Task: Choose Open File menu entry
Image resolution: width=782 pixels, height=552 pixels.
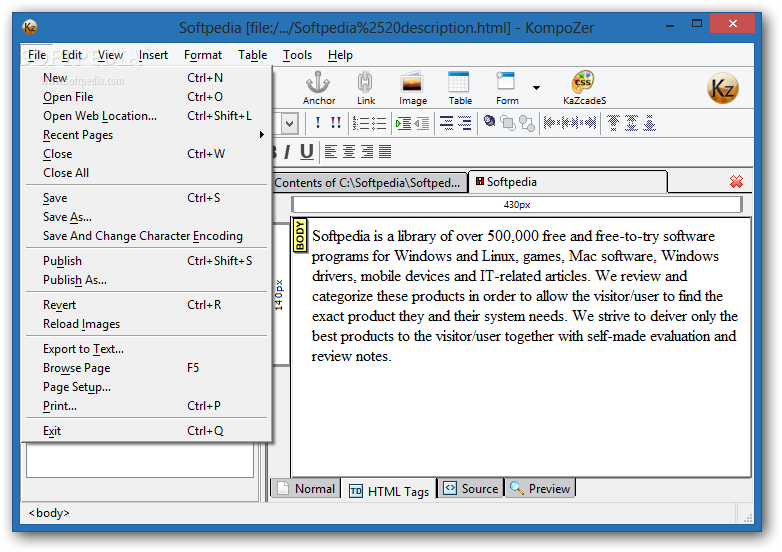Action: point(147,97)
